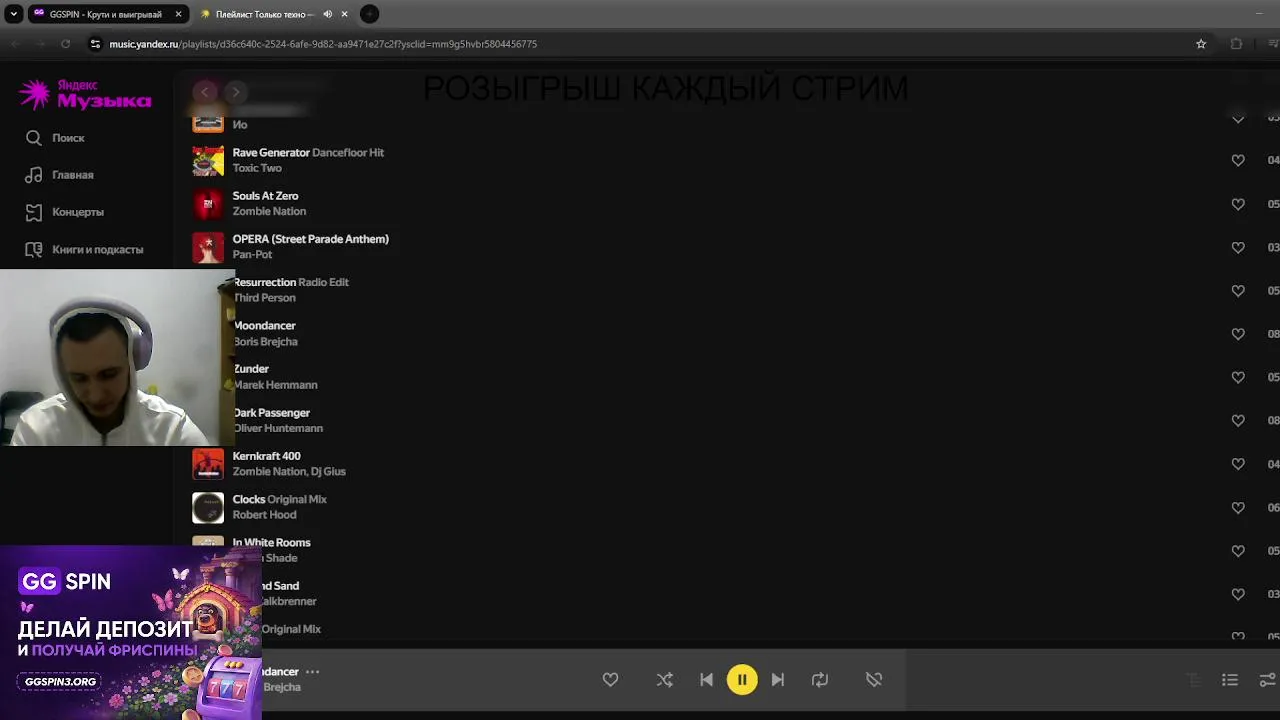Skip to next track
The height and width of the screenshot is (720, 1280).
coord(778,679)
